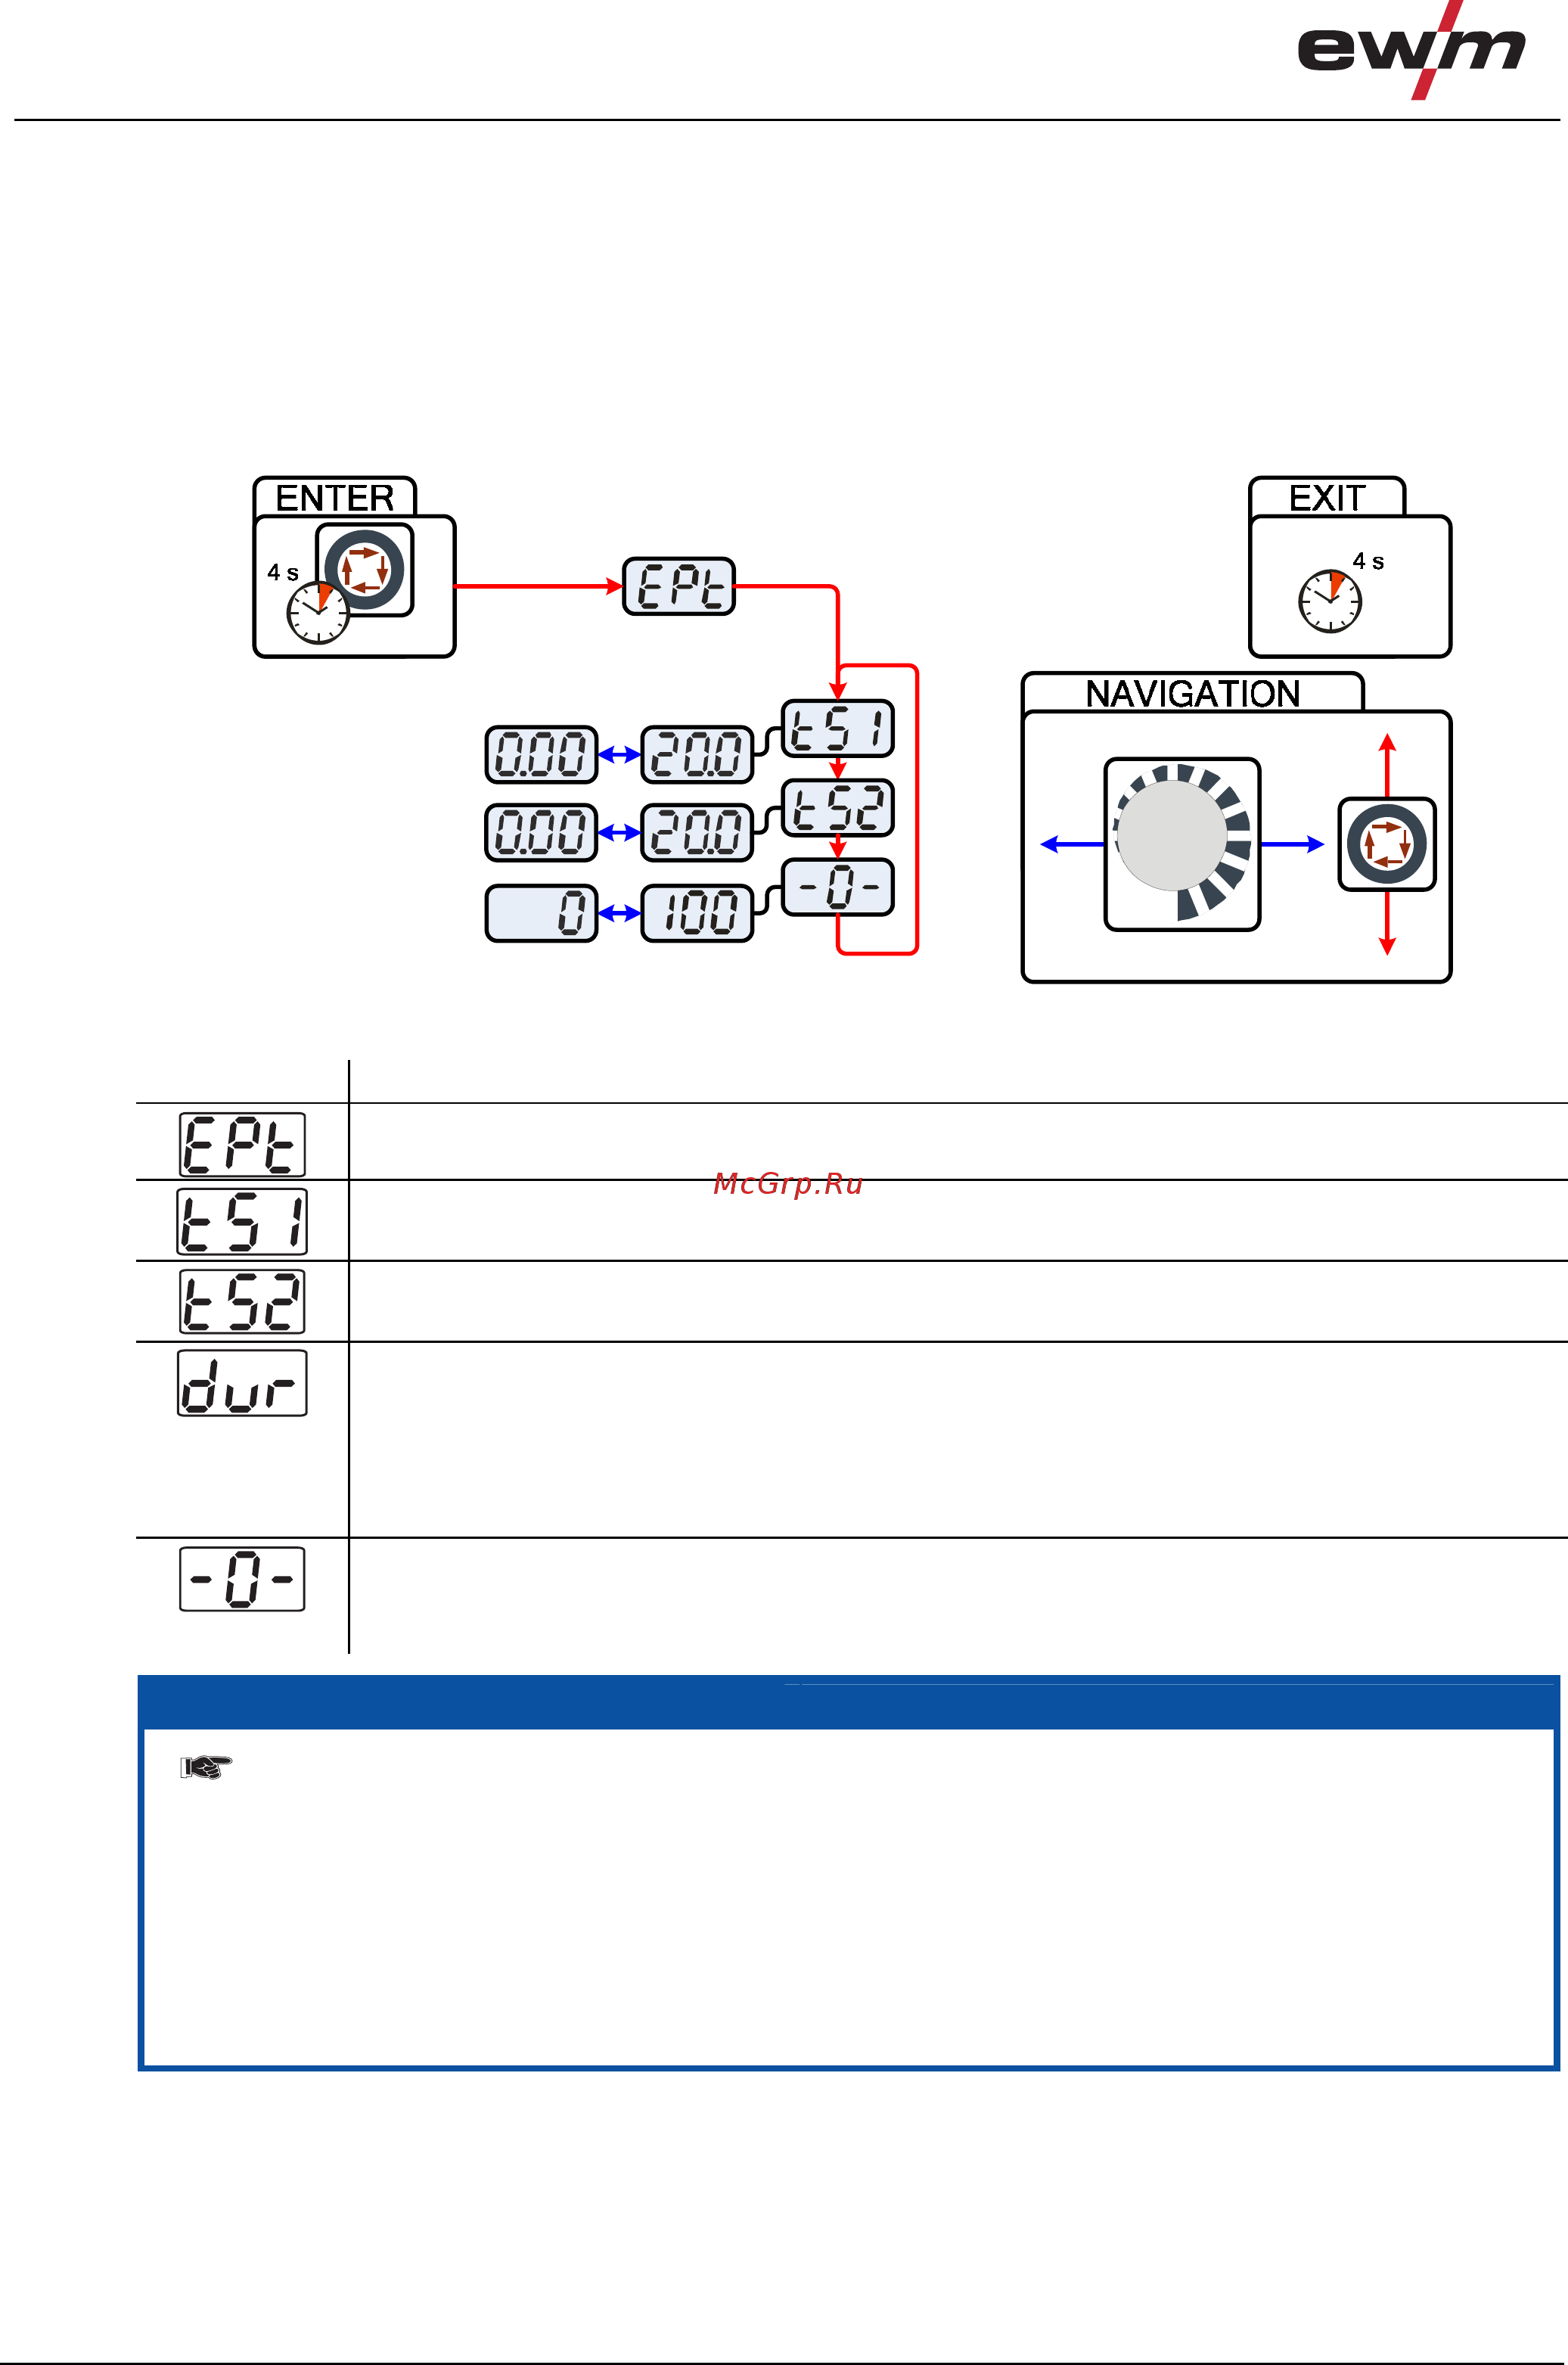Click the 0.00 display in tS1 row
This screenshot has height=2365, width=1568.
pyautogui.click(x=541, y=754)
